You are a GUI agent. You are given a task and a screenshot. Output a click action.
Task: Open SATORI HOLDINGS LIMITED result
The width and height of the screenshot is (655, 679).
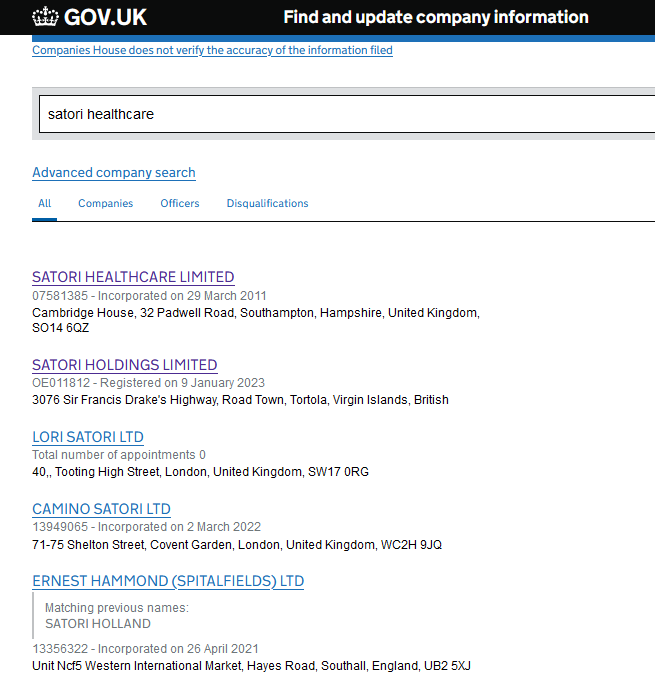point(125,365)
